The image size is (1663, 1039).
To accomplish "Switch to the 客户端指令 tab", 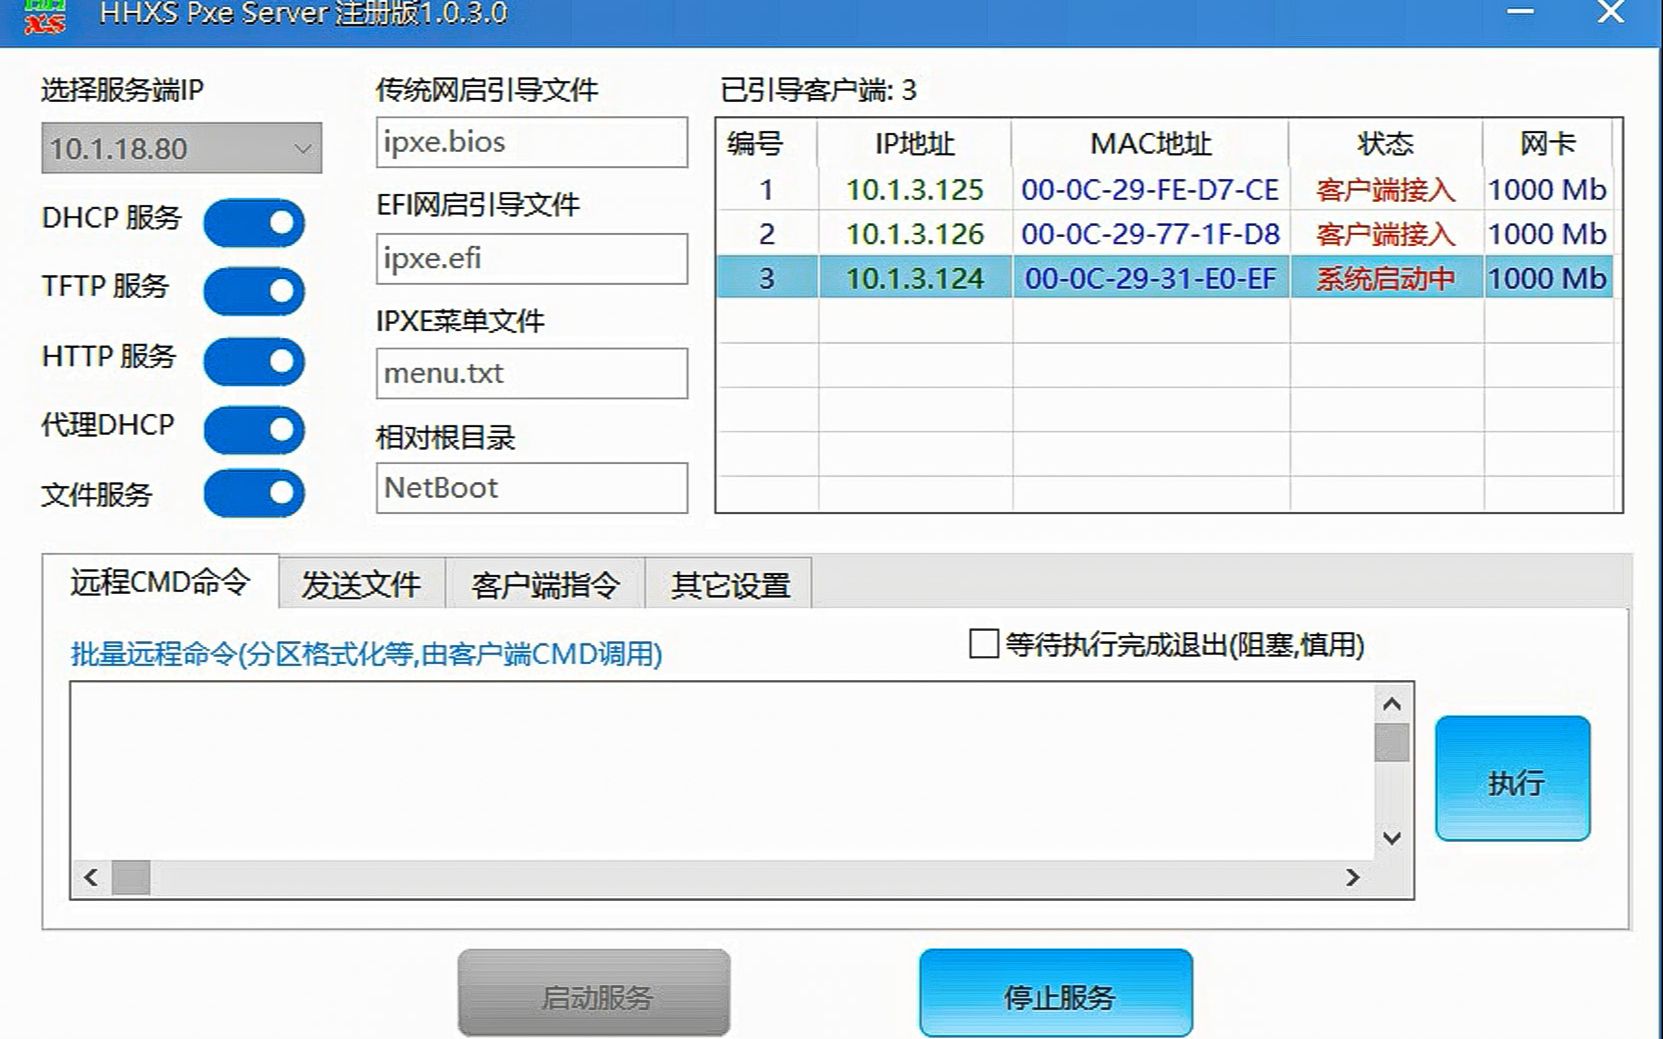I will tap(546, 585).
